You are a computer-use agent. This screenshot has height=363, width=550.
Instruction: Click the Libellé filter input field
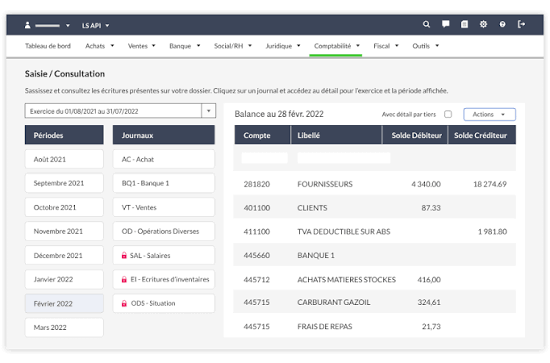pos(344,158)
